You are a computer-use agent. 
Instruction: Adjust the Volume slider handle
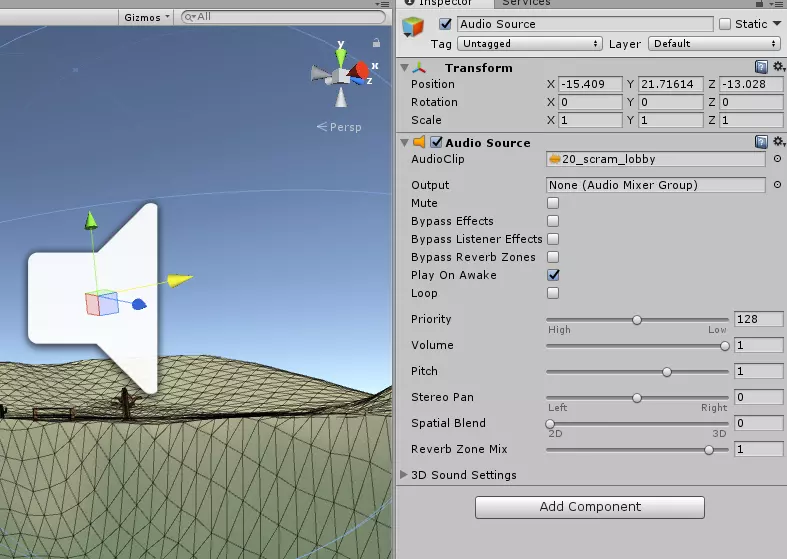(x=725, y=346)
